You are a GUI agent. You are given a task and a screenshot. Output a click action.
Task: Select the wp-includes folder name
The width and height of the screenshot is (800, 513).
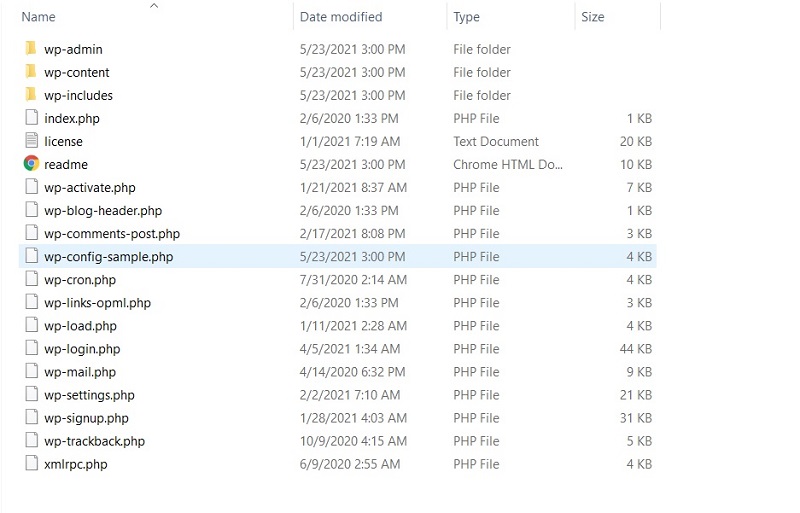coord(78,95)
